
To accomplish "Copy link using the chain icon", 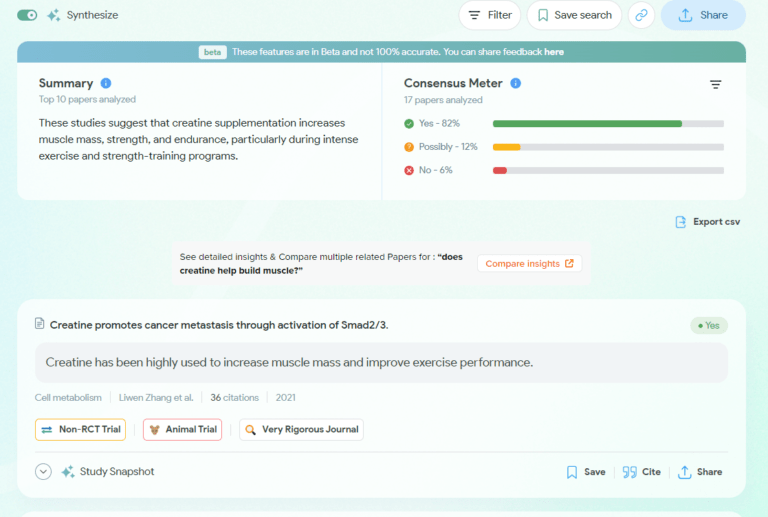I will click(641, 15).
